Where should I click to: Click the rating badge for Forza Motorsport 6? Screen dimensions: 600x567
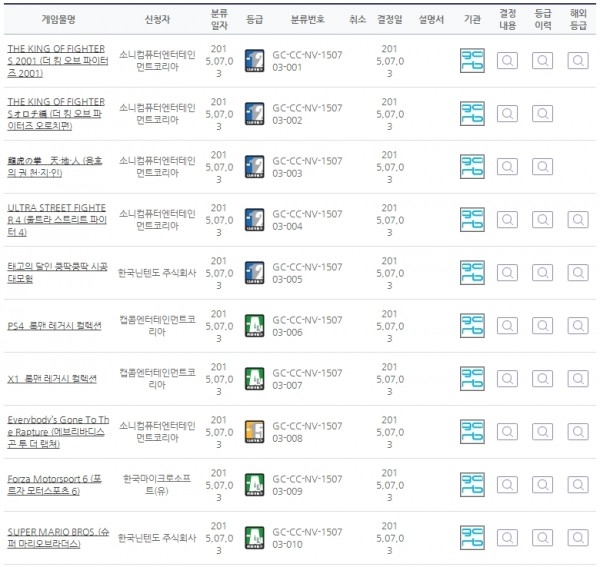[255, 484]
